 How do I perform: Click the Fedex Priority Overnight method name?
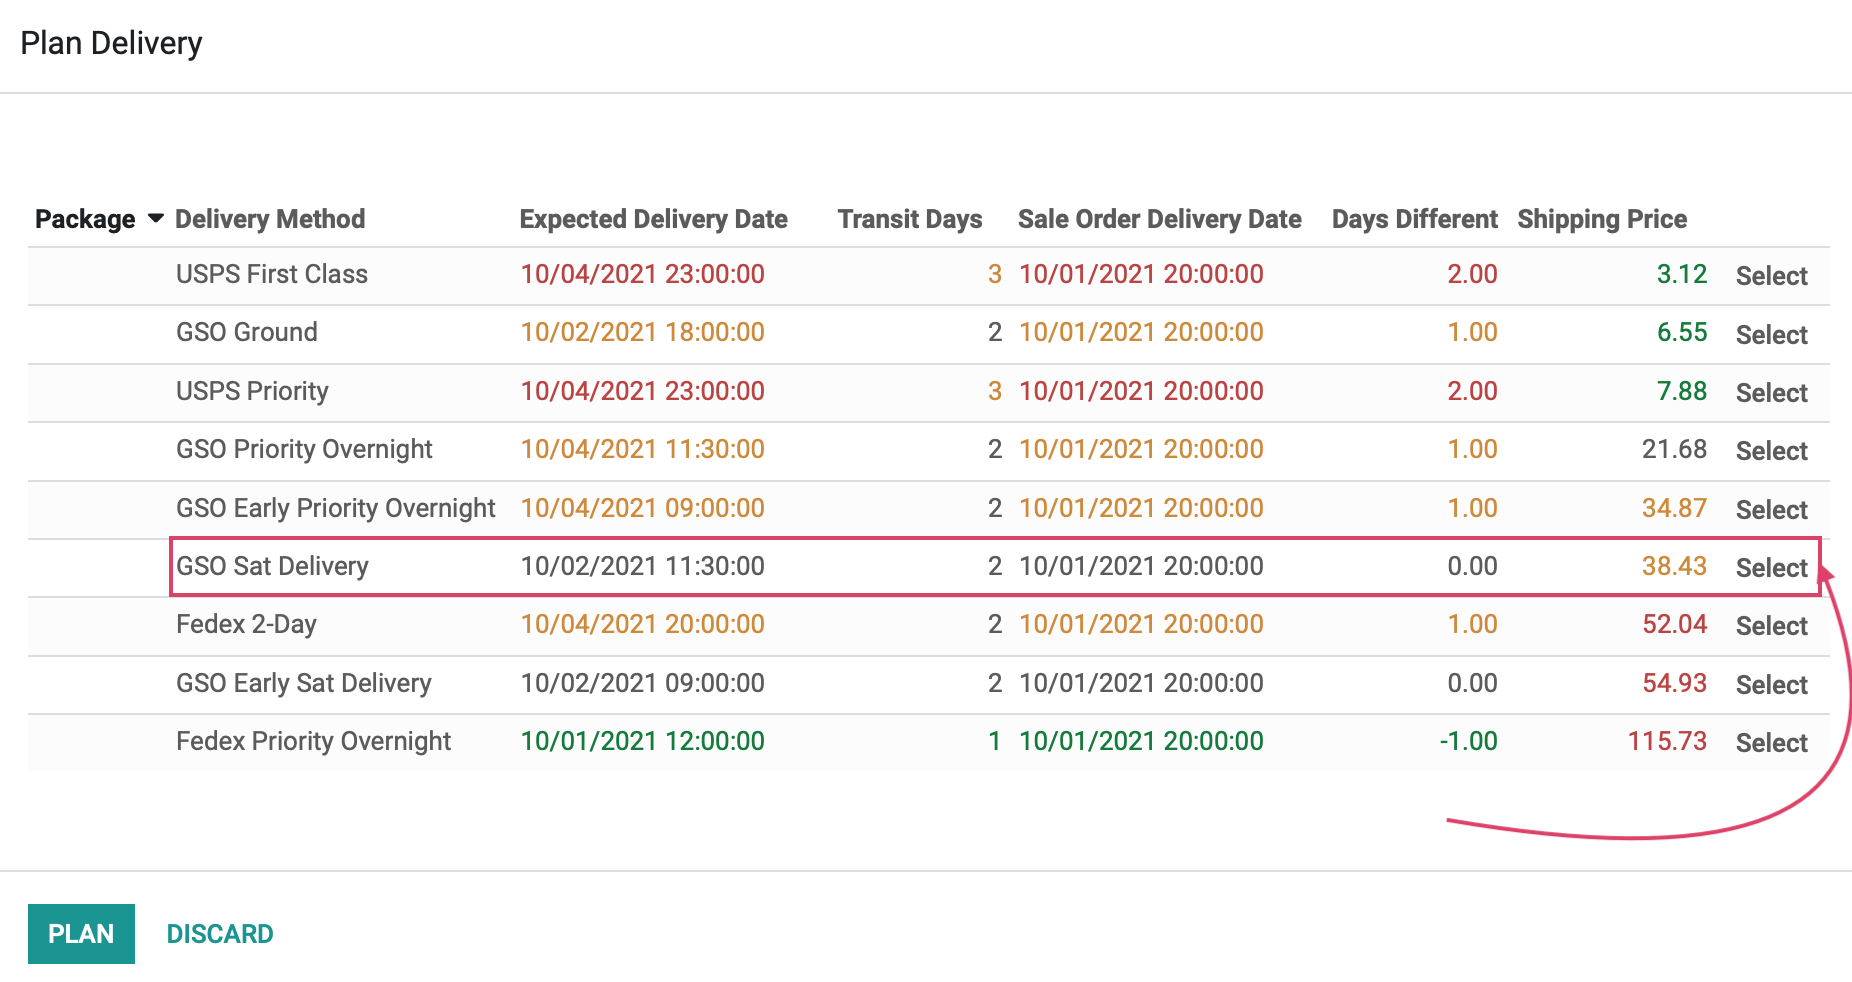[x=313, y=741]
